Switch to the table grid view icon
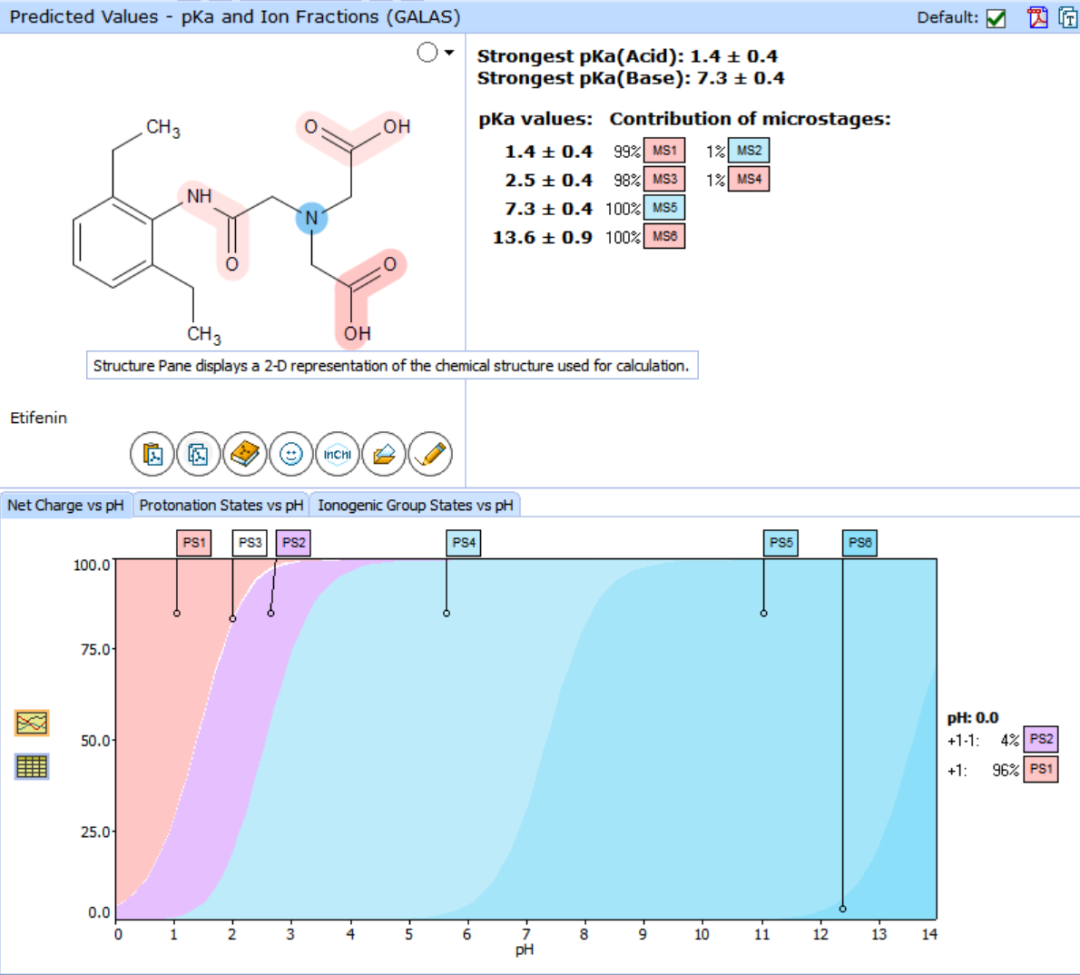The width and height of the screenshot is (1080, 975). click(x=32, y=766)
